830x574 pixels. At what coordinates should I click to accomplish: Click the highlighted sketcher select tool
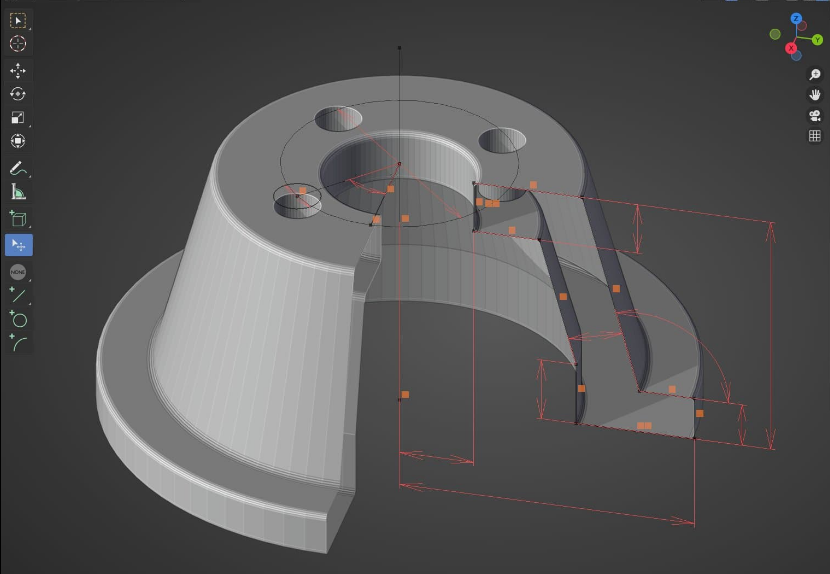click(19, 245)
